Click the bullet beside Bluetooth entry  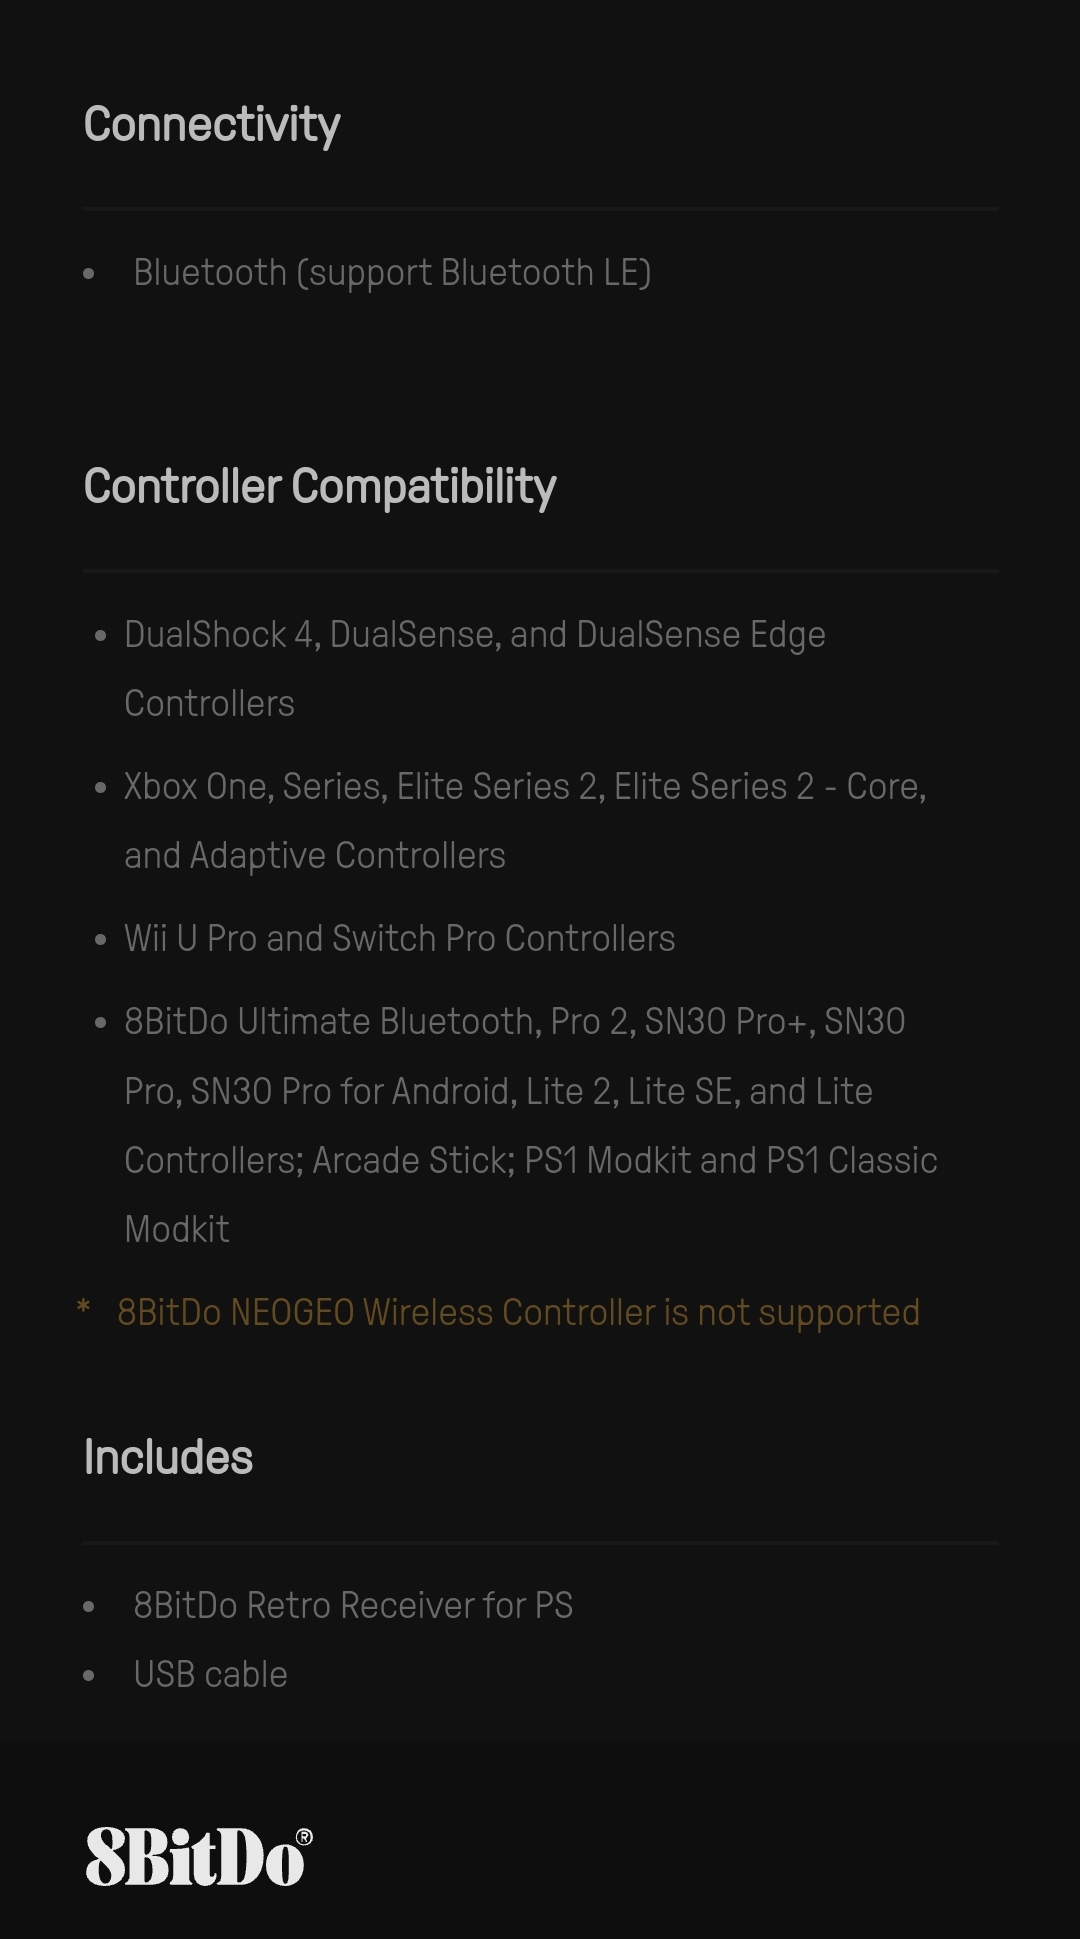coord(89,273)
